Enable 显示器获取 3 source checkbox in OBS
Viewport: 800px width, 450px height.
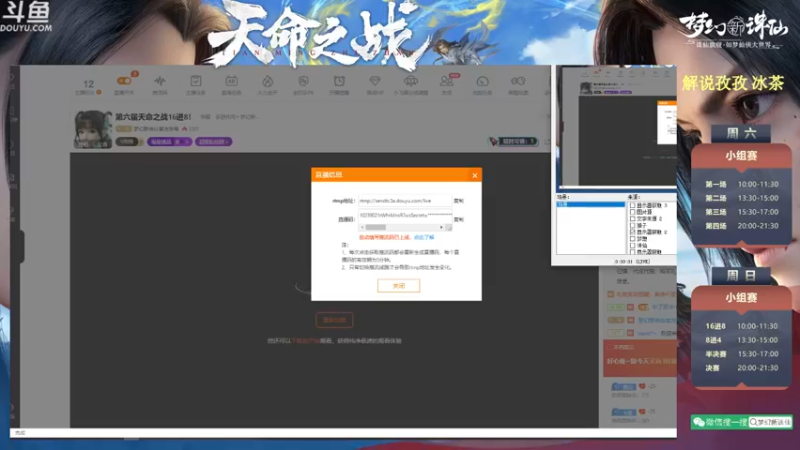pyautogui.click(x=632, y=205)
